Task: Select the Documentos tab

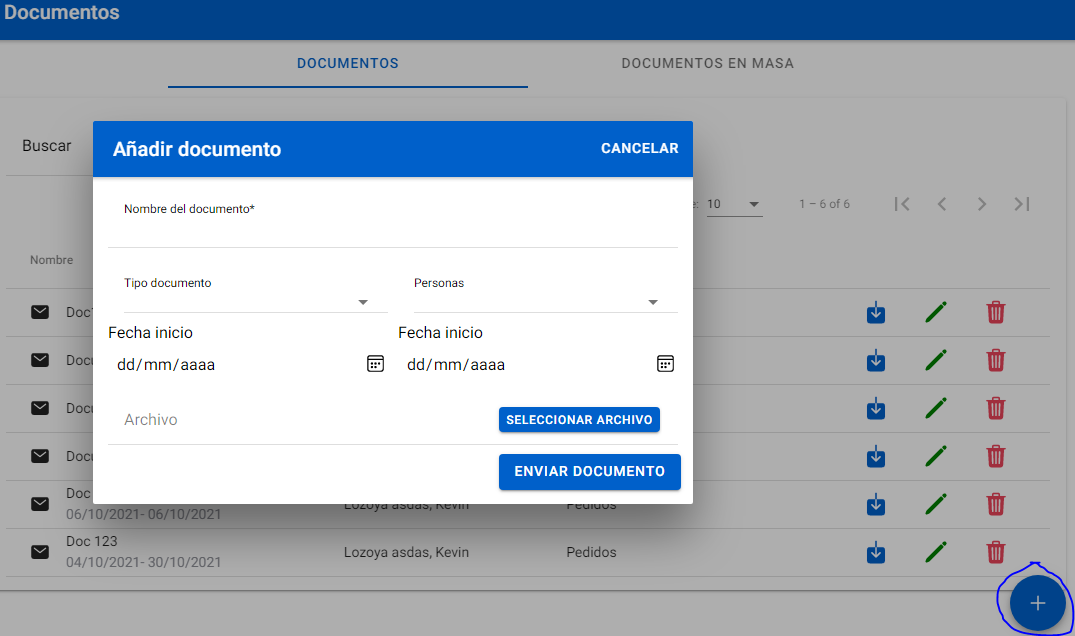Action: pos(348,63)
